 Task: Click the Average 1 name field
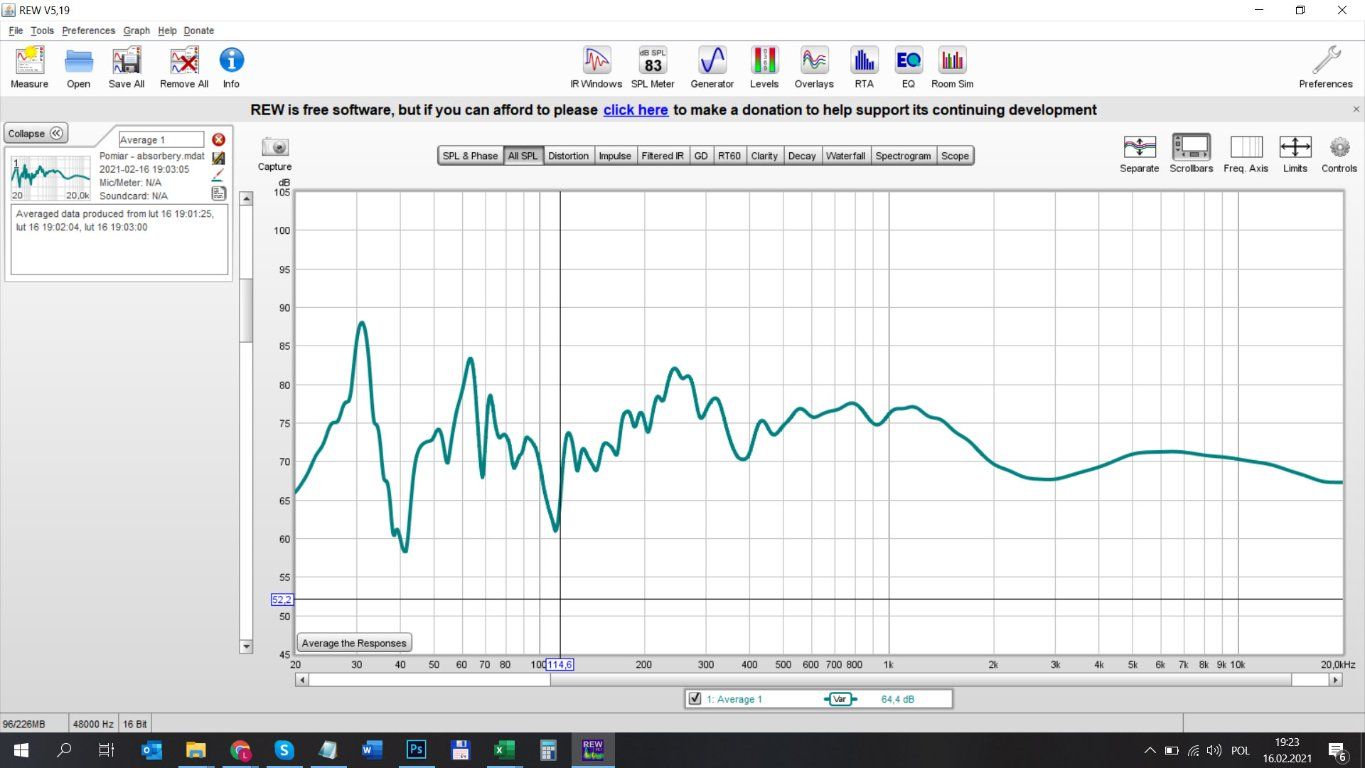161,140
